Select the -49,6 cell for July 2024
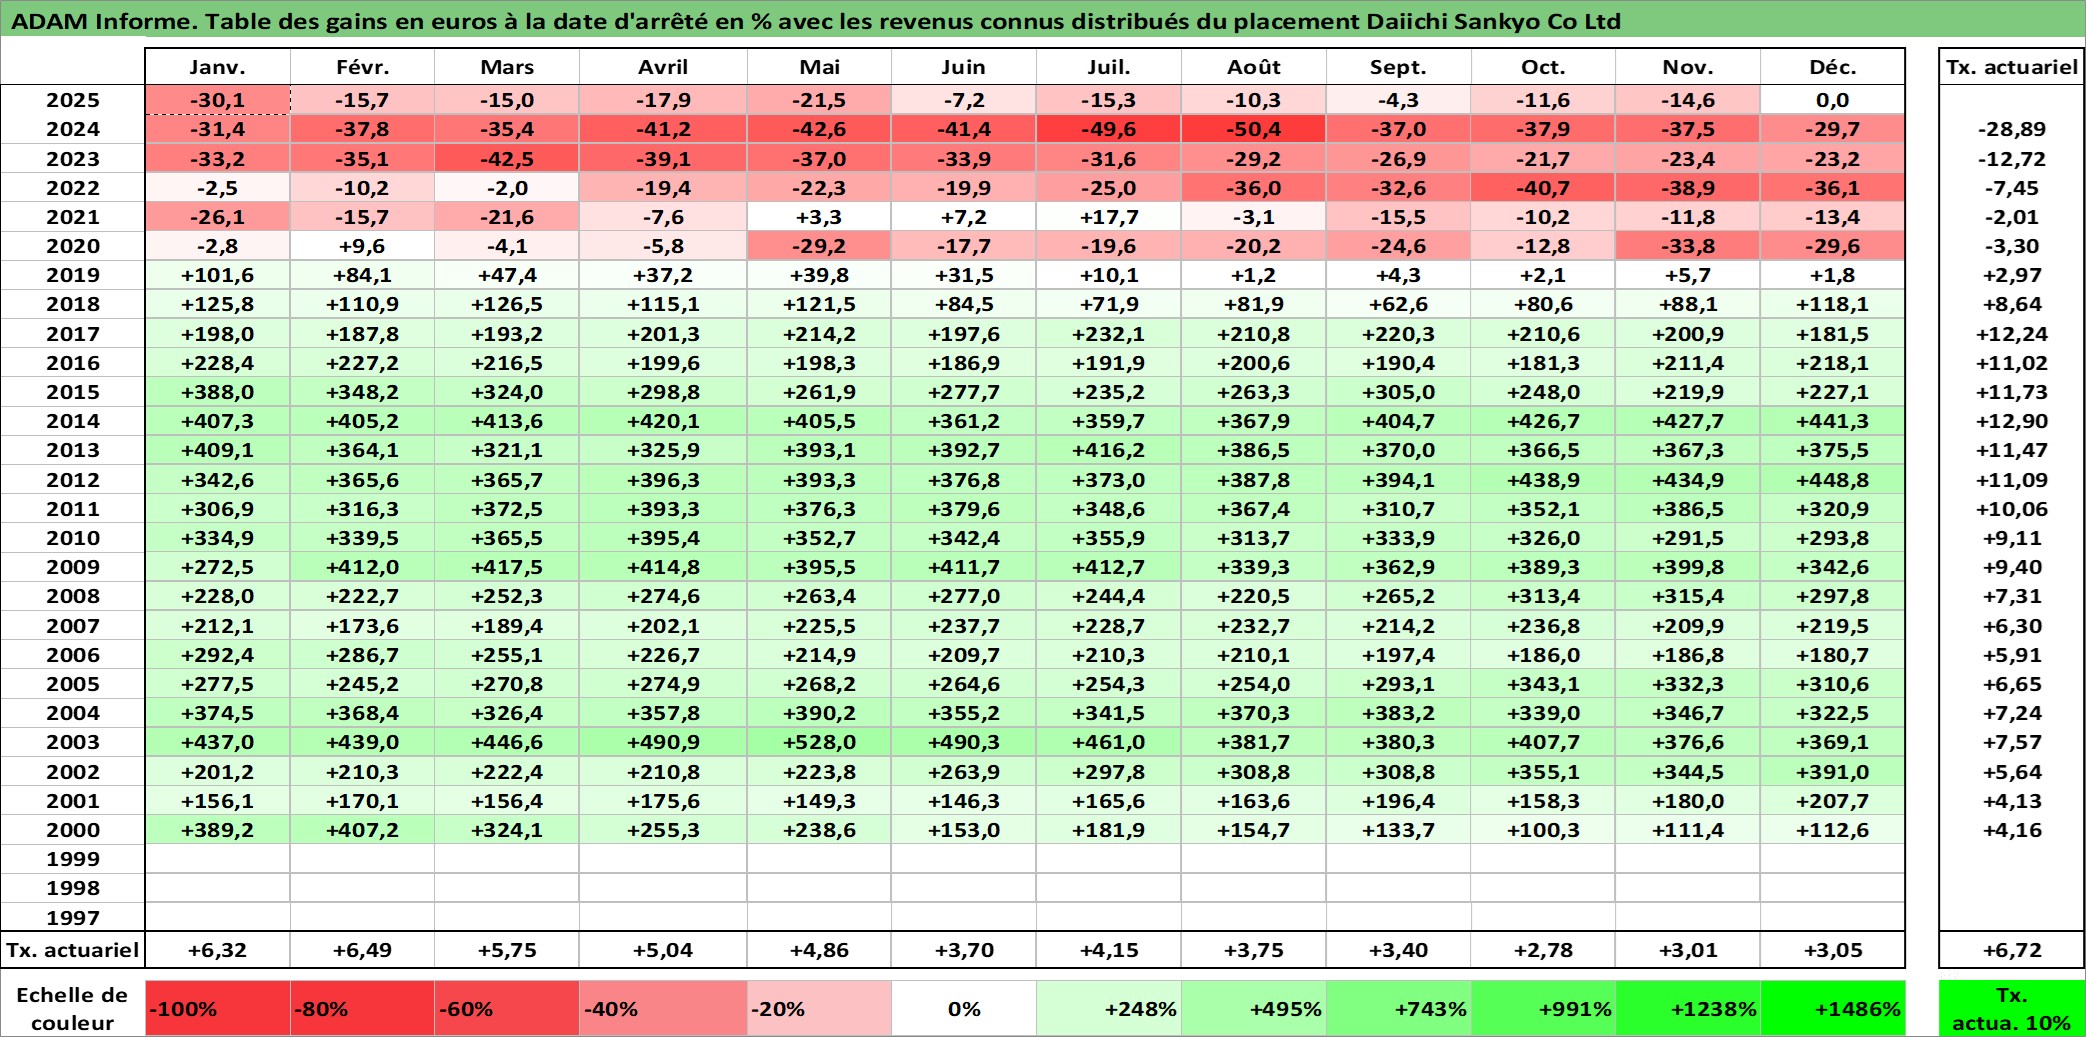 1109,129
